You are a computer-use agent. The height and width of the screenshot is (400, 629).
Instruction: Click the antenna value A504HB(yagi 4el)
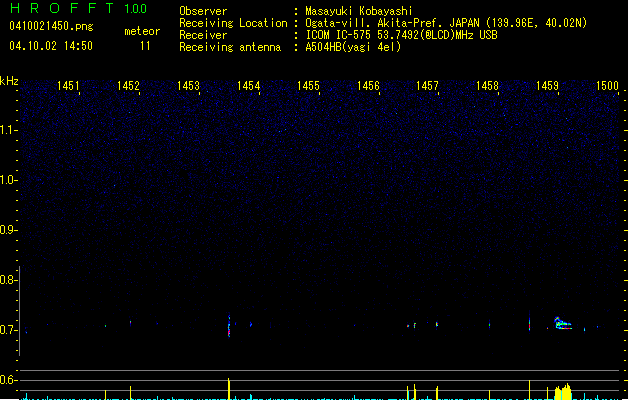[353, 47]
